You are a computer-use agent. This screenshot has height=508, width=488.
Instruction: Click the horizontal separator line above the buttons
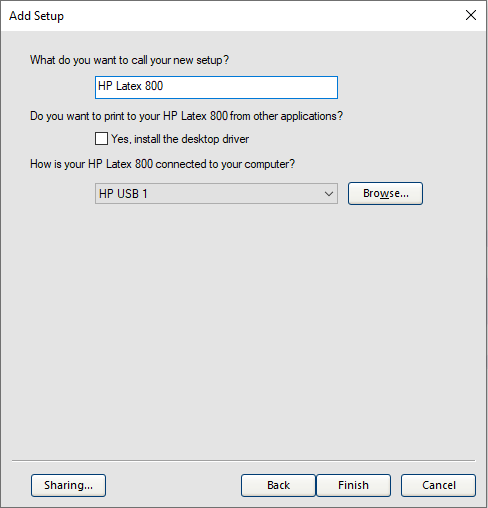click(243, 461)
